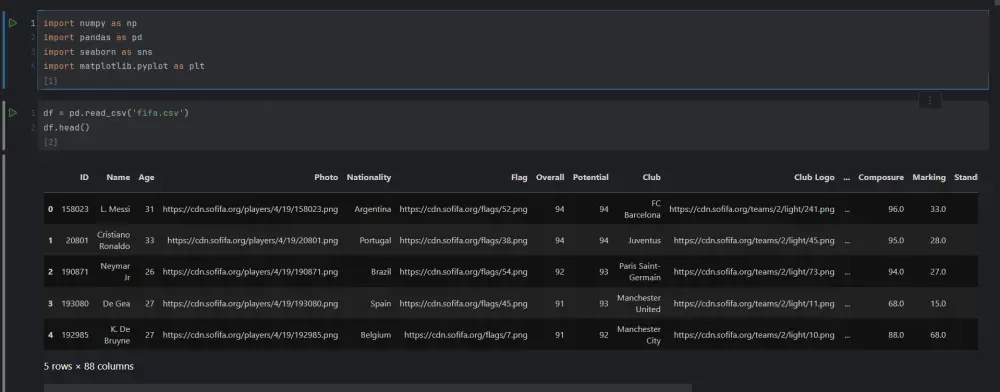Click the Photo column header
Screen dimensions: 1000x392
click(x=326, y=177)
